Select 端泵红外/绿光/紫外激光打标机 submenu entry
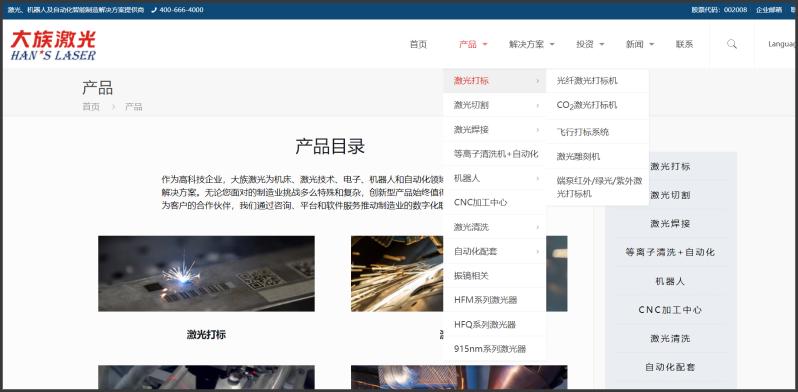 (597, 187)
